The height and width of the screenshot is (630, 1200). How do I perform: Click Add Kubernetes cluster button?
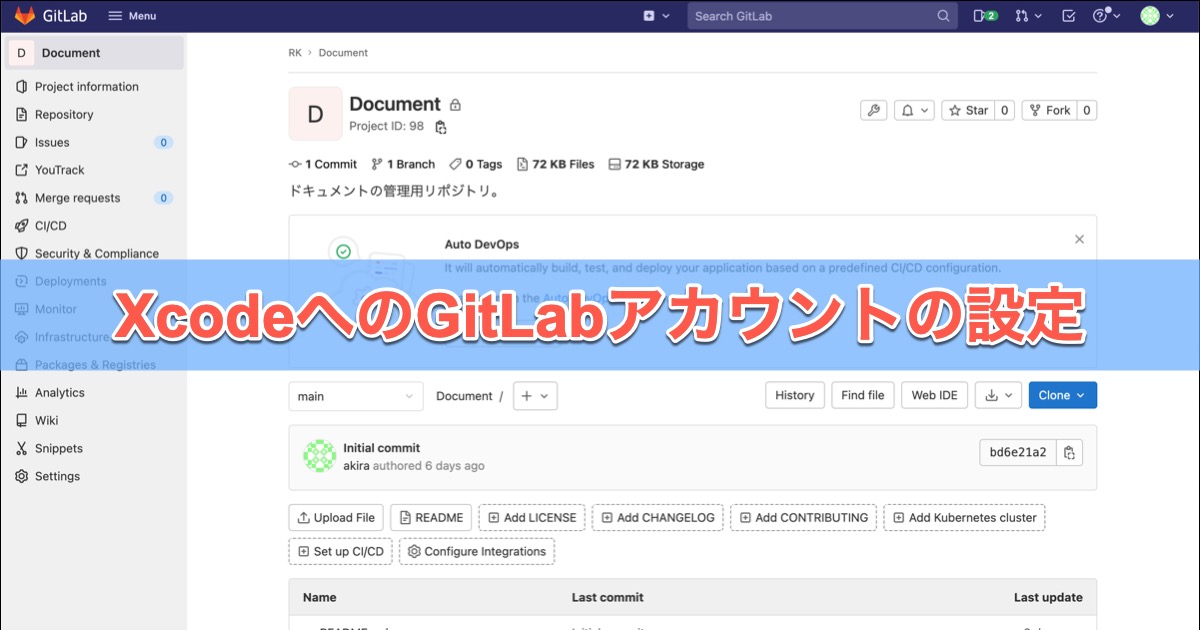pyautogui.click(x=964, y=518)
